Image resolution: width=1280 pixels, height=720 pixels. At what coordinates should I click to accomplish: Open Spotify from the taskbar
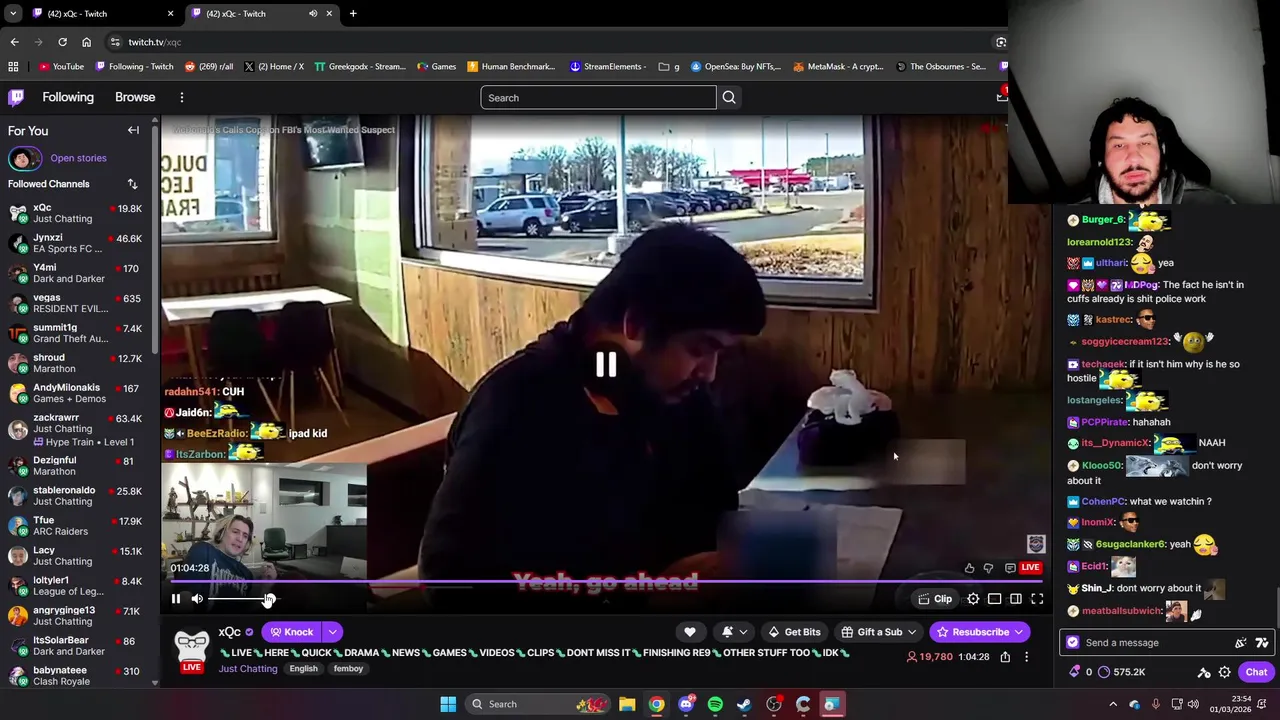(715, 704)
